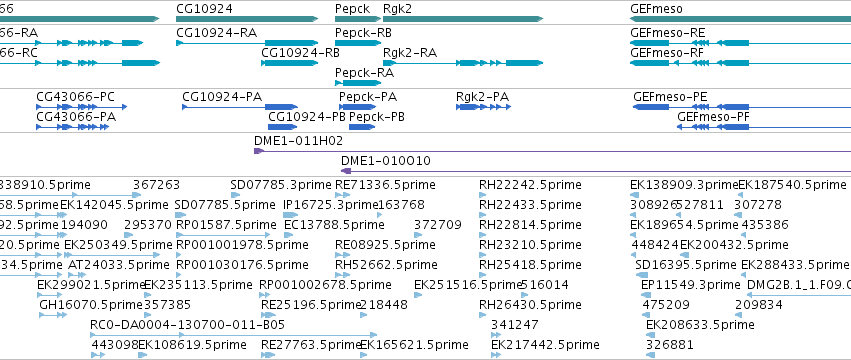This screenshot has height=360, width=851.
Task: Click the DME1-010O10 purple feature marker
Action: pyautogui.click(x=346, y=171)
